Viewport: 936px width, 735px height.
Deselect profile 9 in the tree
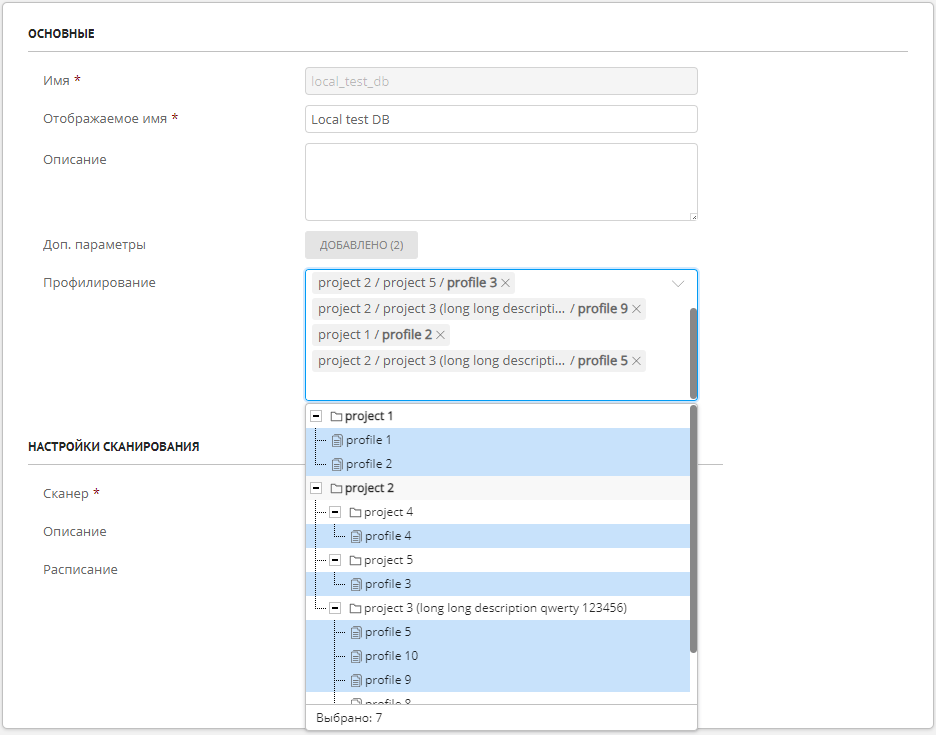[388, 680]
